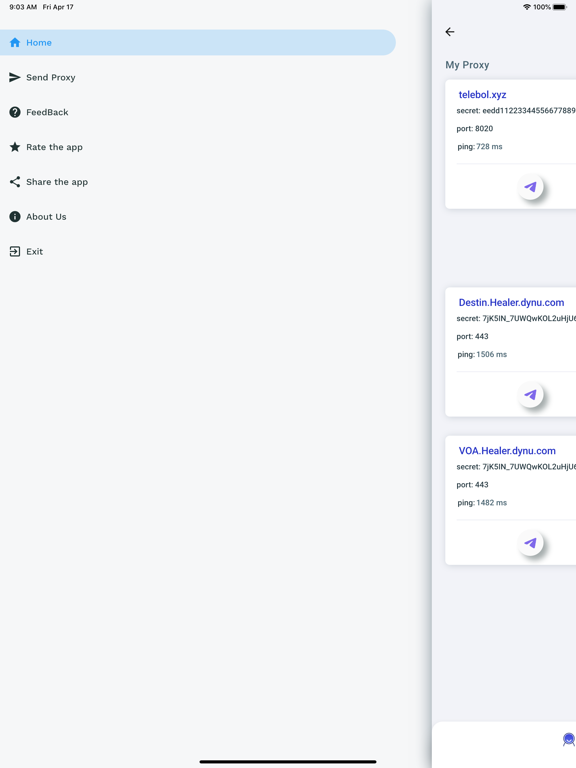Click the Rate the app star icon
Viewport: 576px width, 768px height.
click(x=15, y=147)
